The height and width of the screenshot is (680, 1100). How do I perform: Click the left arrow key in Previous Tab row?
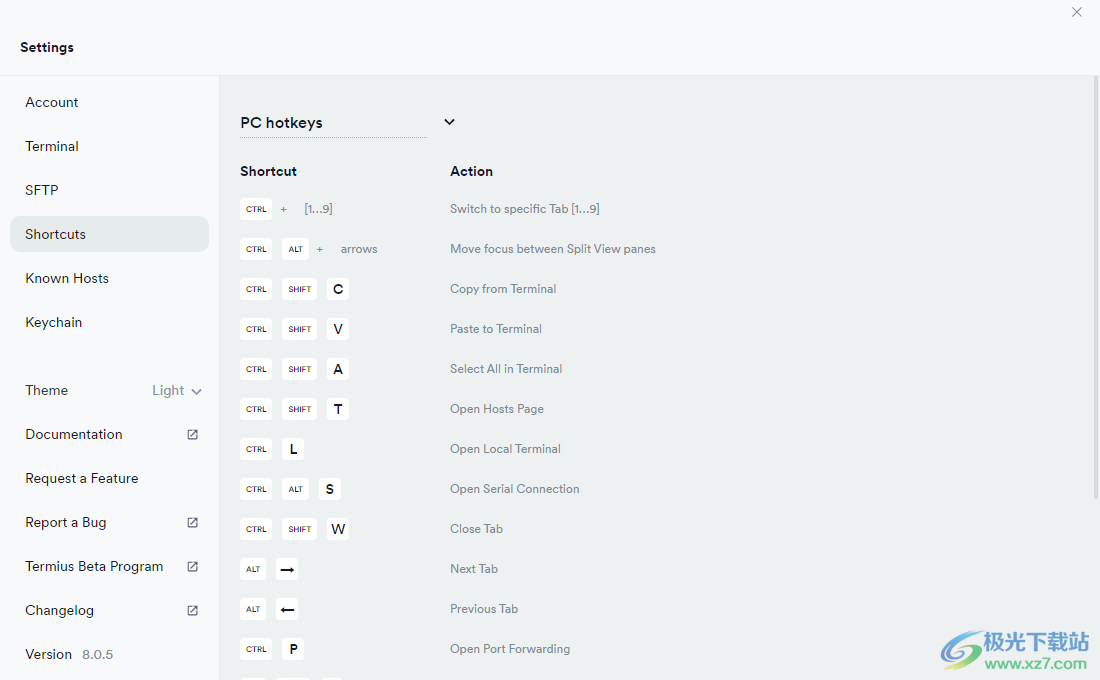click(x=287, y=609)
